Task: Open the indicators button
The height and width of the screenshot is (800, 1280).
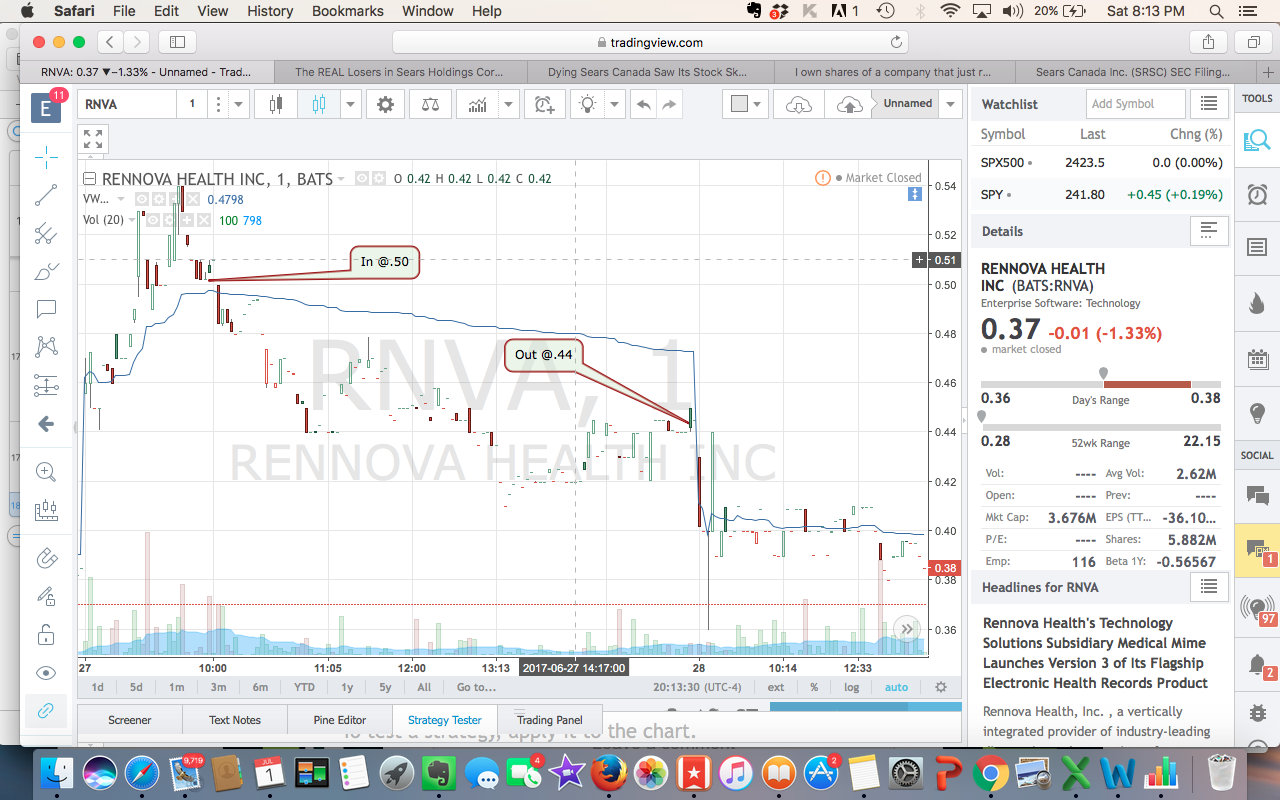Action: 478,104
